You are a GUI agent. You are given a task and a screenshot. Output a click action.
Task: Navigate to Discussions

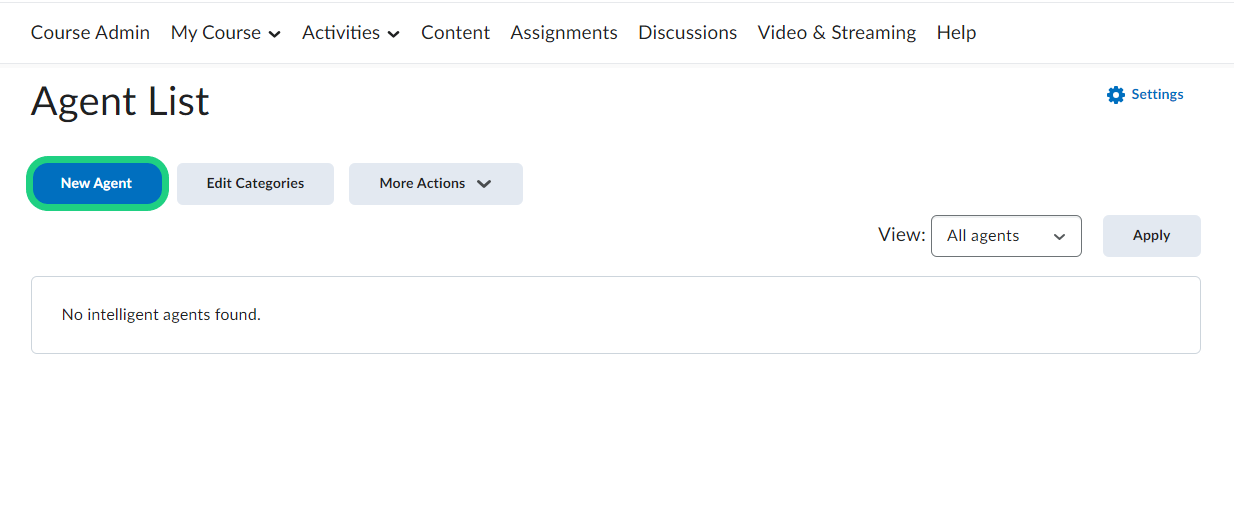(x=687, y=33)
